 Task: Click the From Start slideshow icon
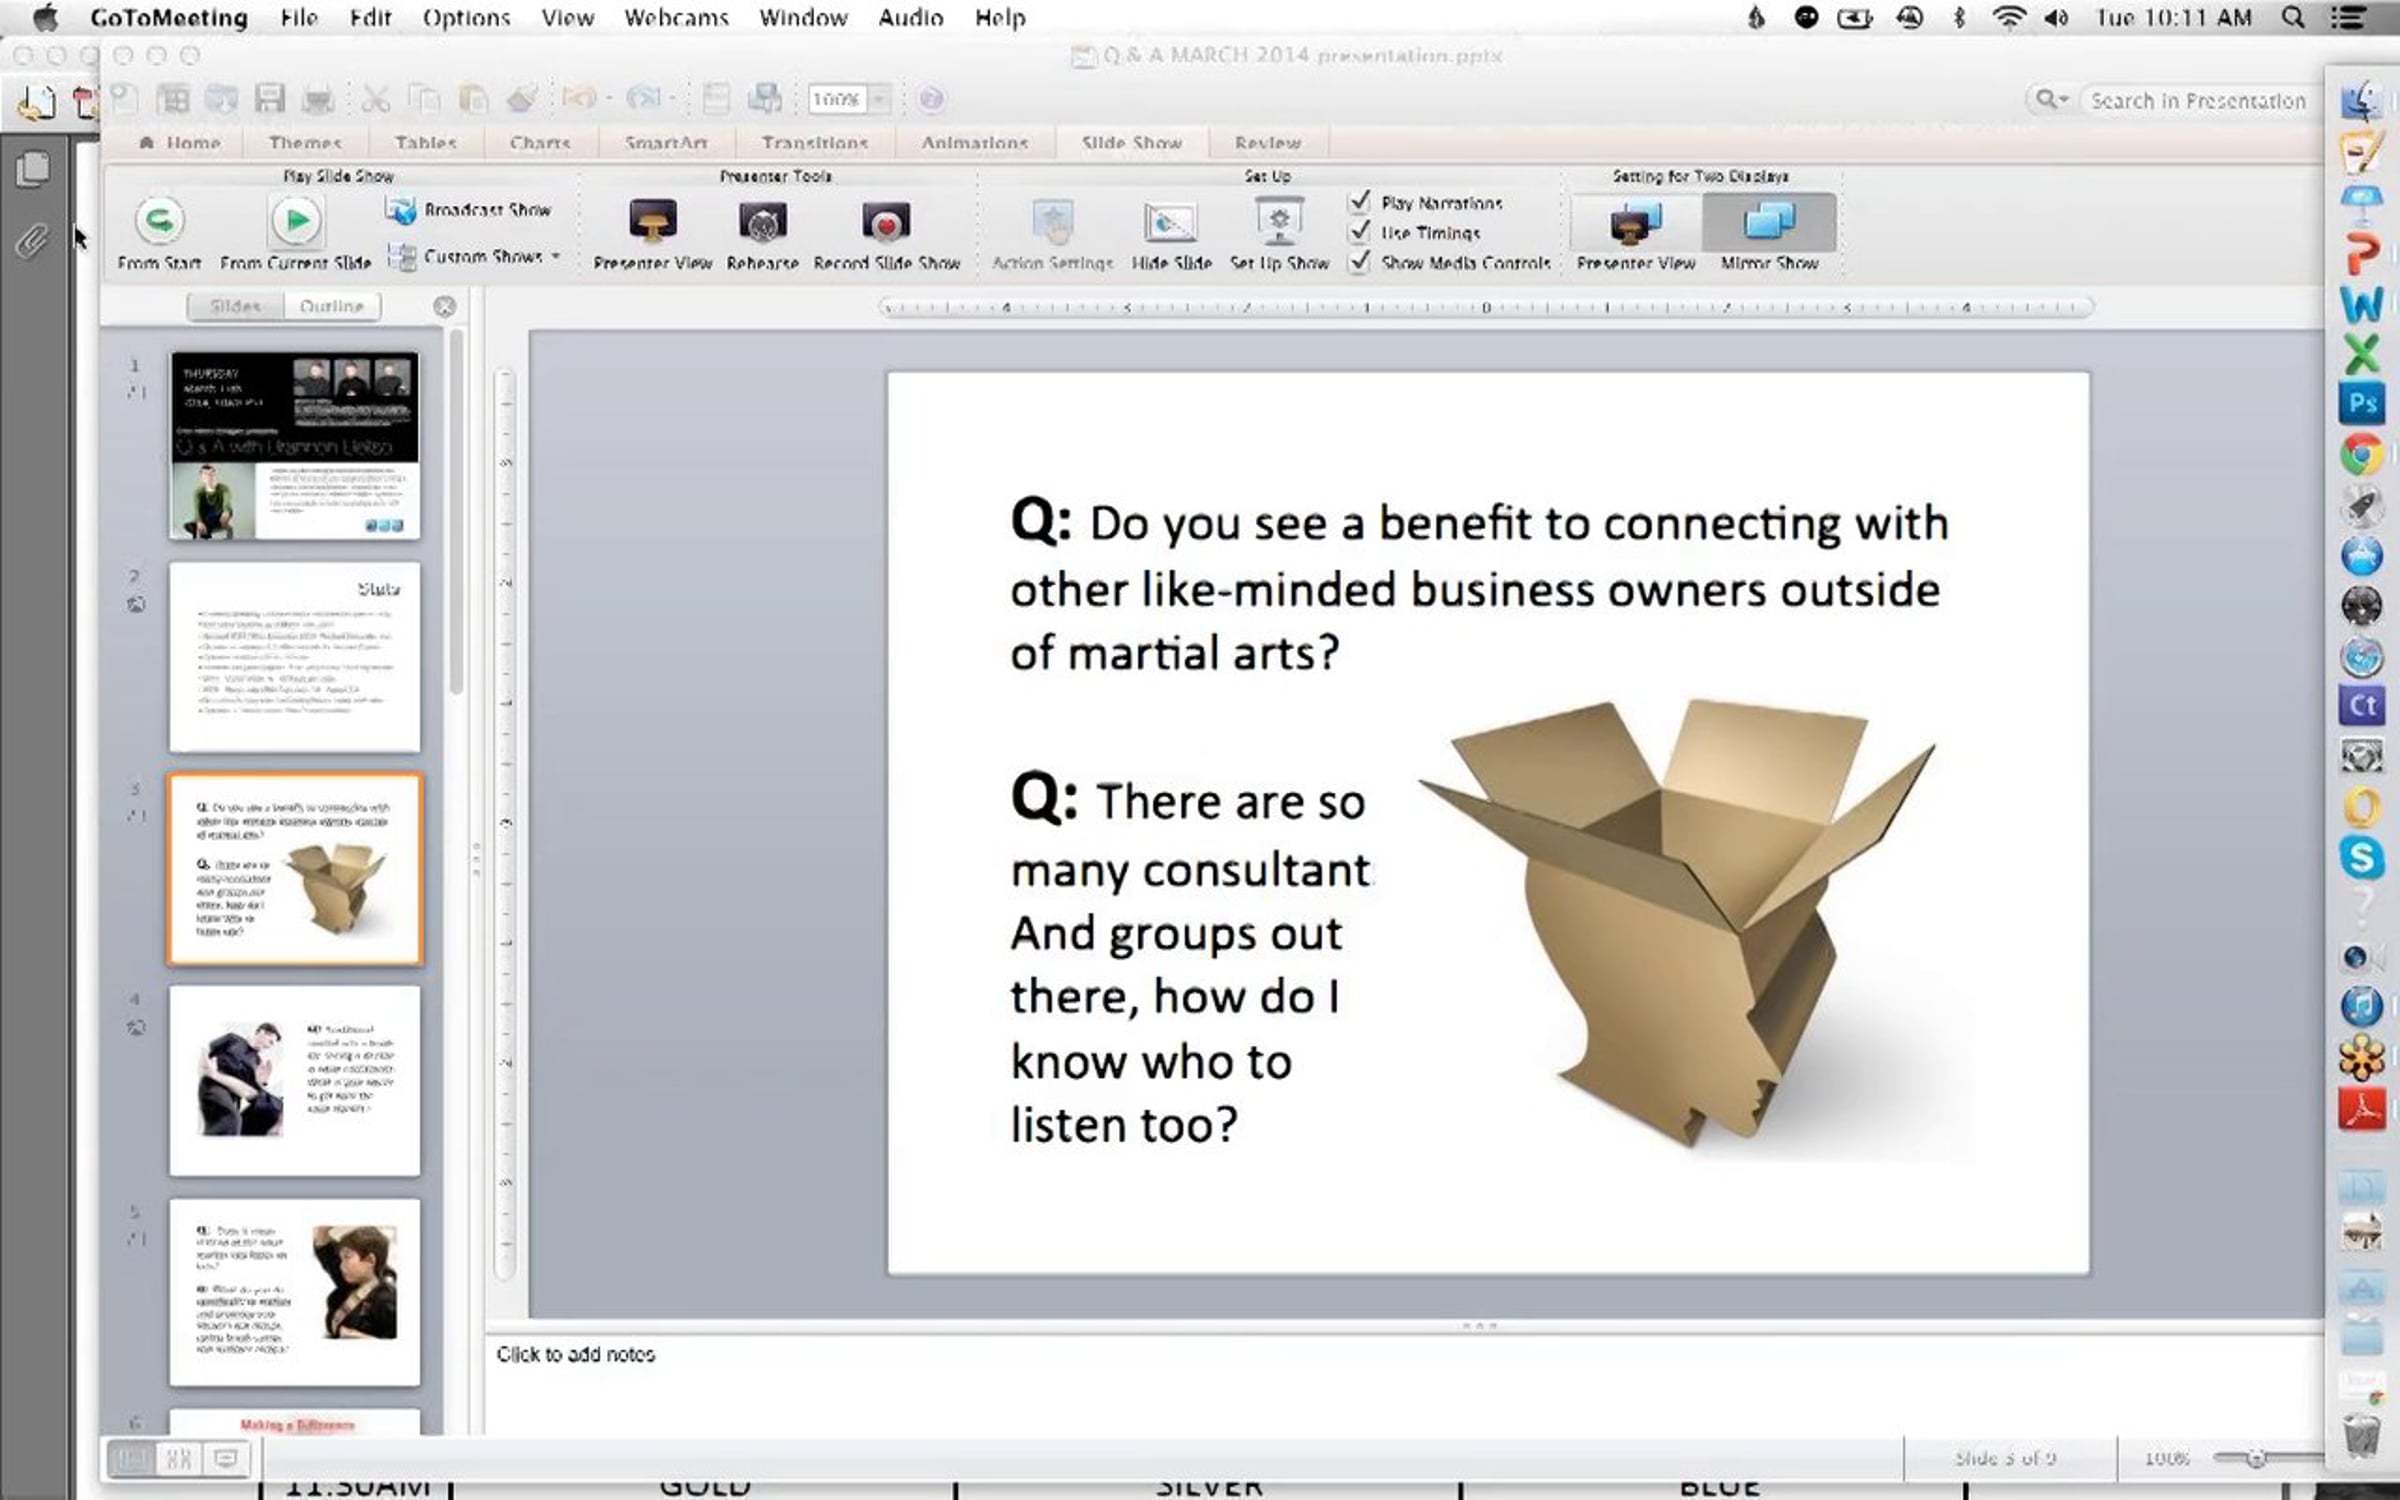click(x=159, y=221)
